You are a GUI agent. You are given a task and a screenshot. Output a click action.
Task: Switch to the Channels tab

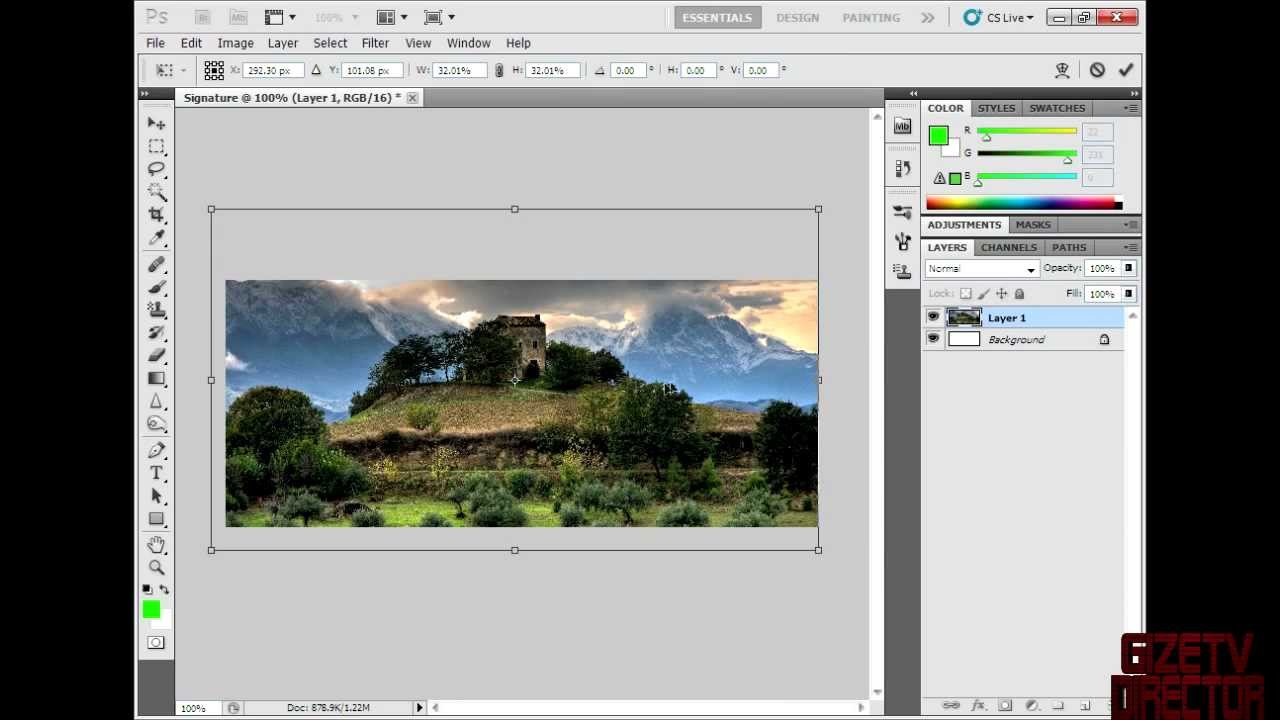click(x=1008, y=247)
